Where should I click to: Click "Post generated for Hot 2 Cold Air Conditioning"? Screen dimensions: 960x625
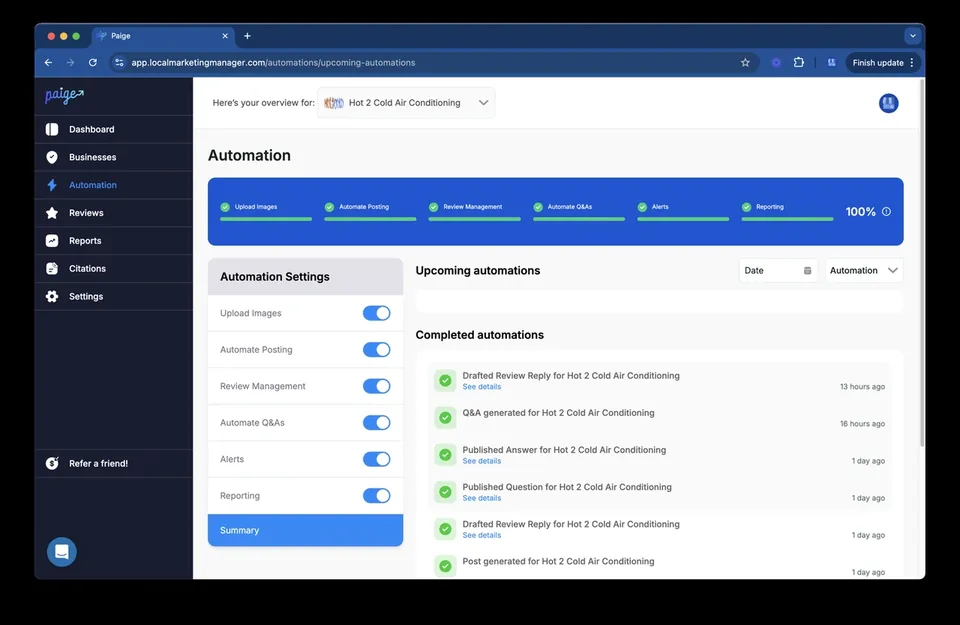click(558, 561)
